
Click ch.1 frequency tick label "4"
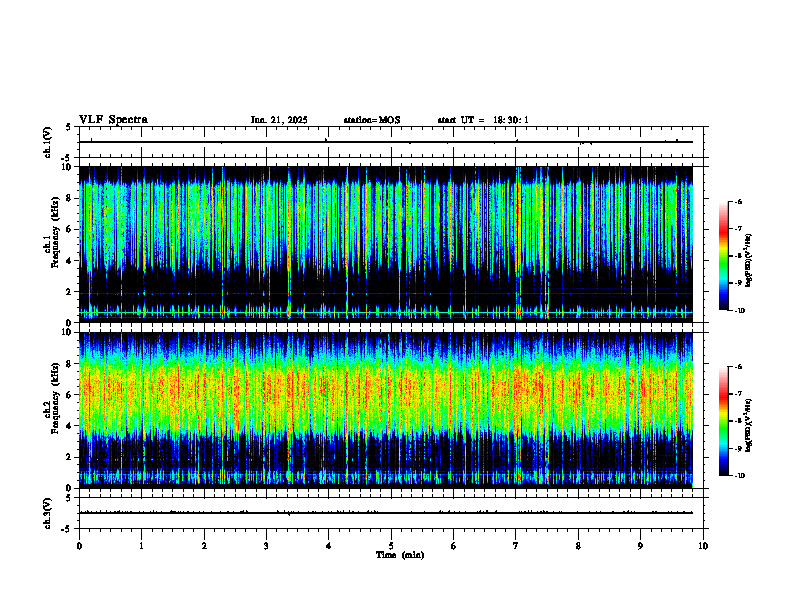click(70, 261)
